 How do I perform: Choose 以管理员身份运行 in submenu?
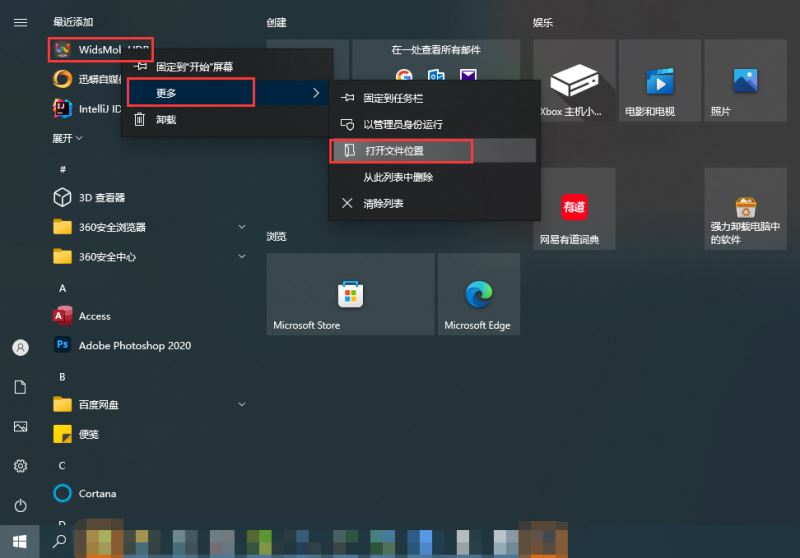tap(434, 124)
